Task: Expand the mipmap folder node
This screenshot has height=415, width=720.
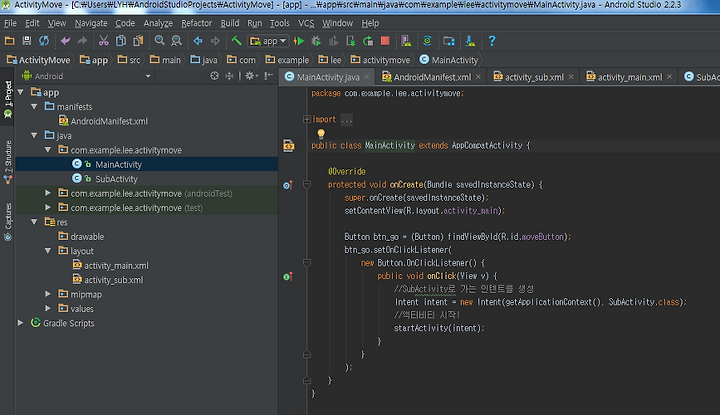Action: [x=48, y=294]
